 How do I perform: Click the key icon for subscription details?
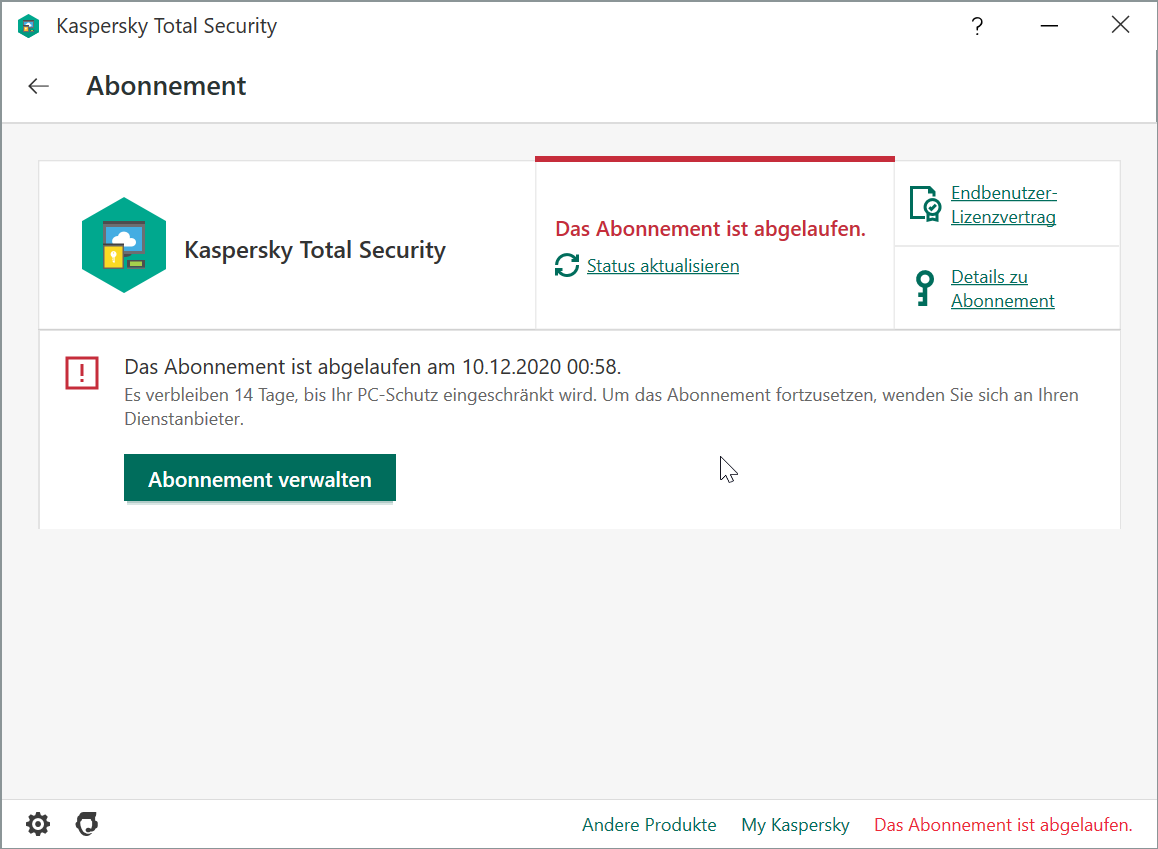tap(924, 288)
